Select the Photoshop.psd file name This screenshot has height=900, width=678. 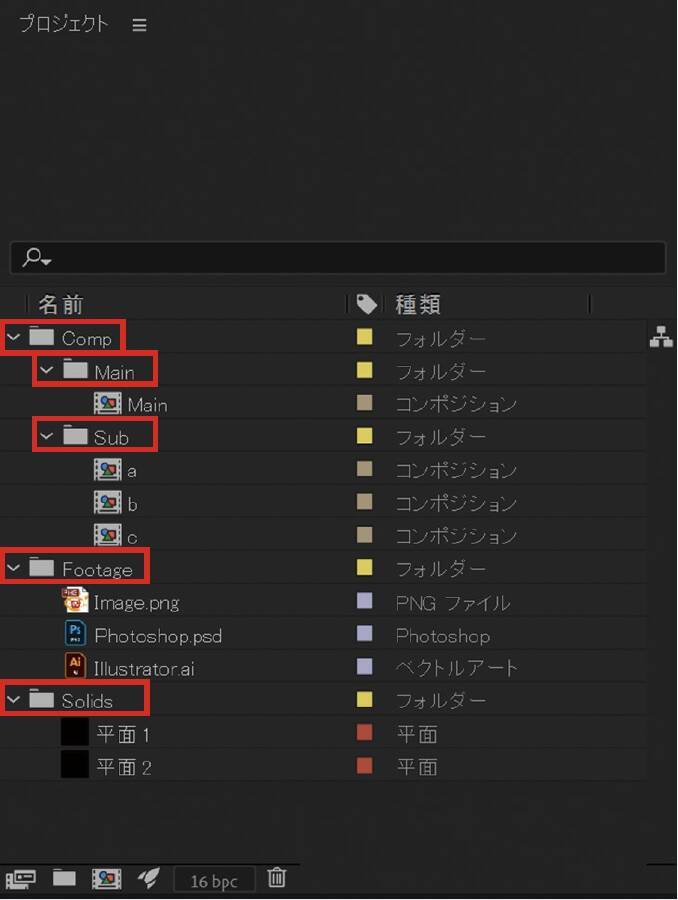(158, 636)
